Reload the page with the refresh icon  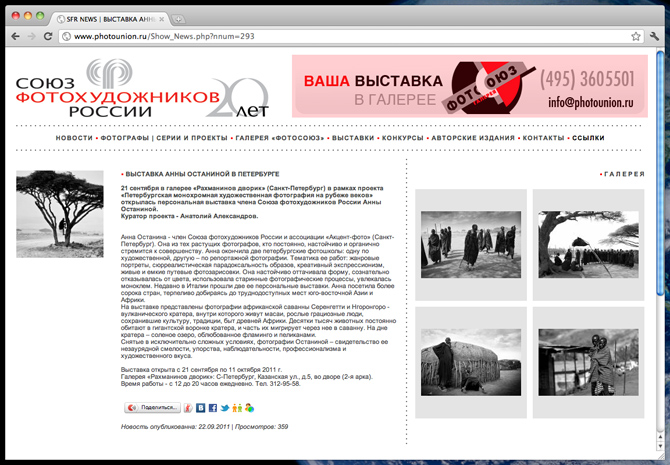click(48, 36)
